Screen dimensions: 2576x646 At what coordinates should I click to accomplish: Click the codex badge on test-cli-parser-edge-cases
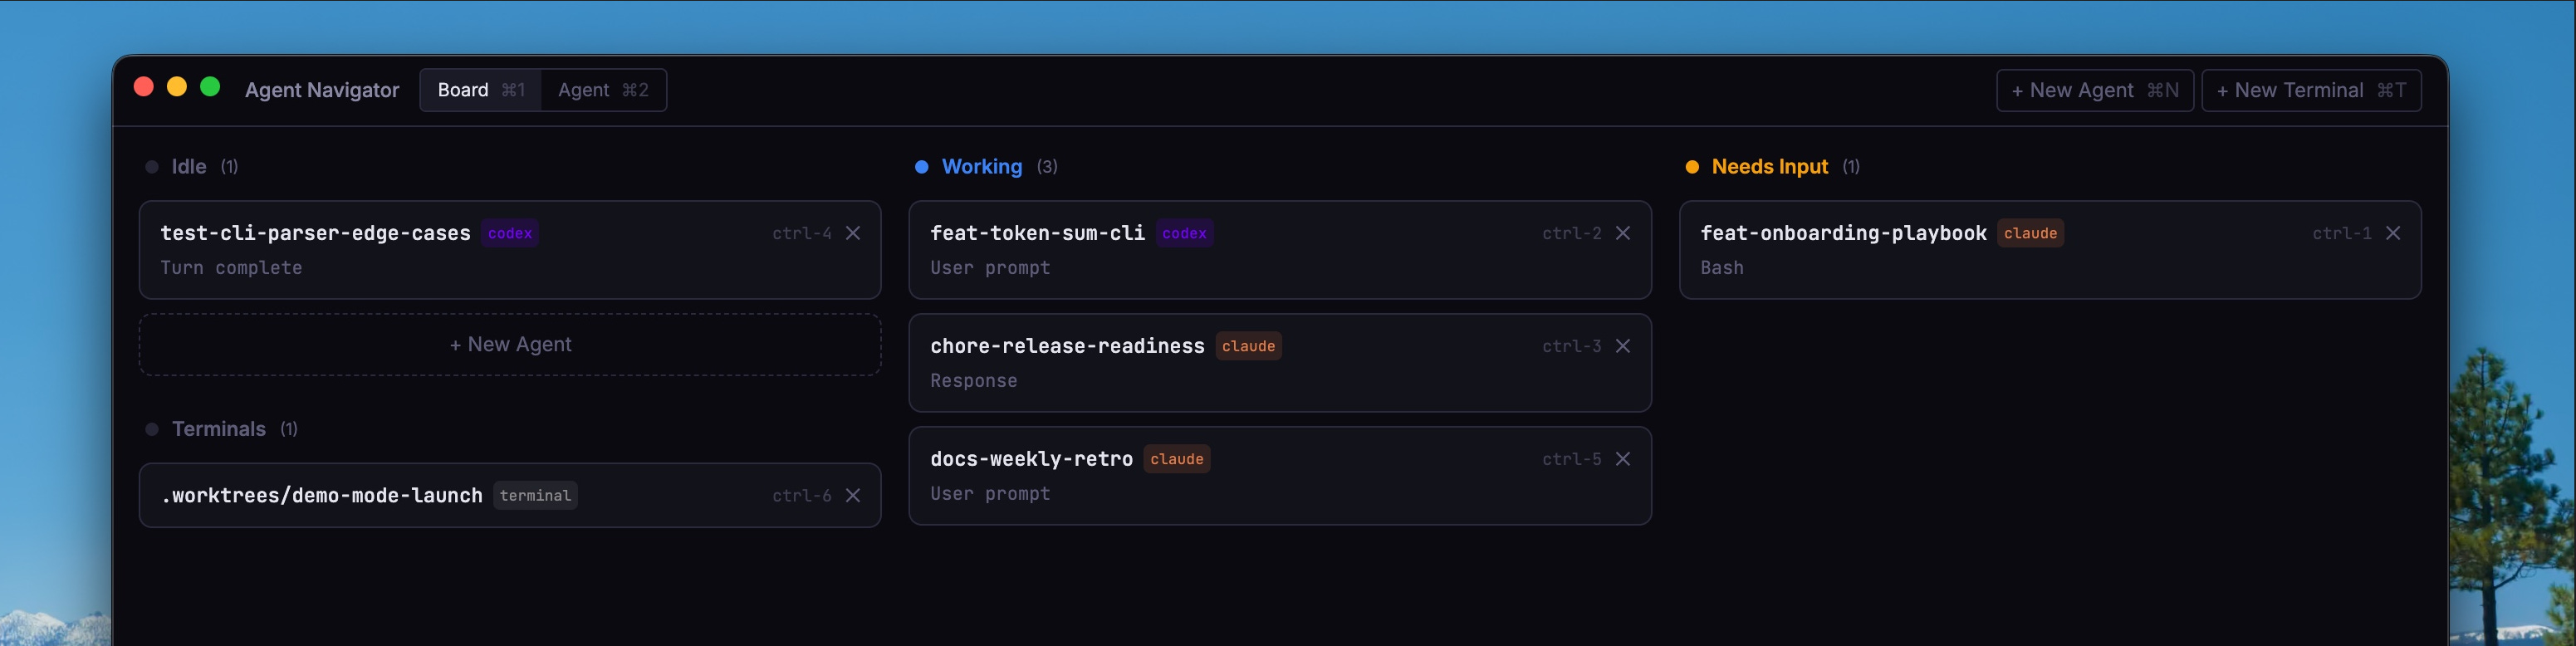[x=510, y=233]
